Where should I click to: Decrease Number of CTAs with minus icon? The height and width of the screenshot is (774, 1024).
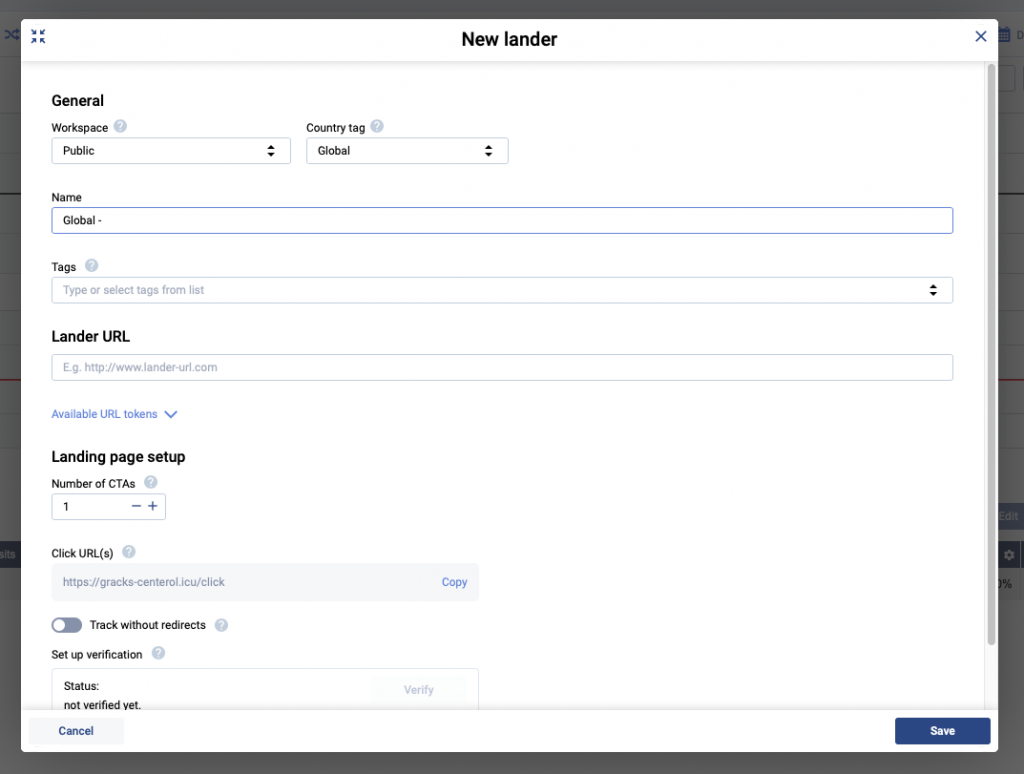tap(136, 506)
